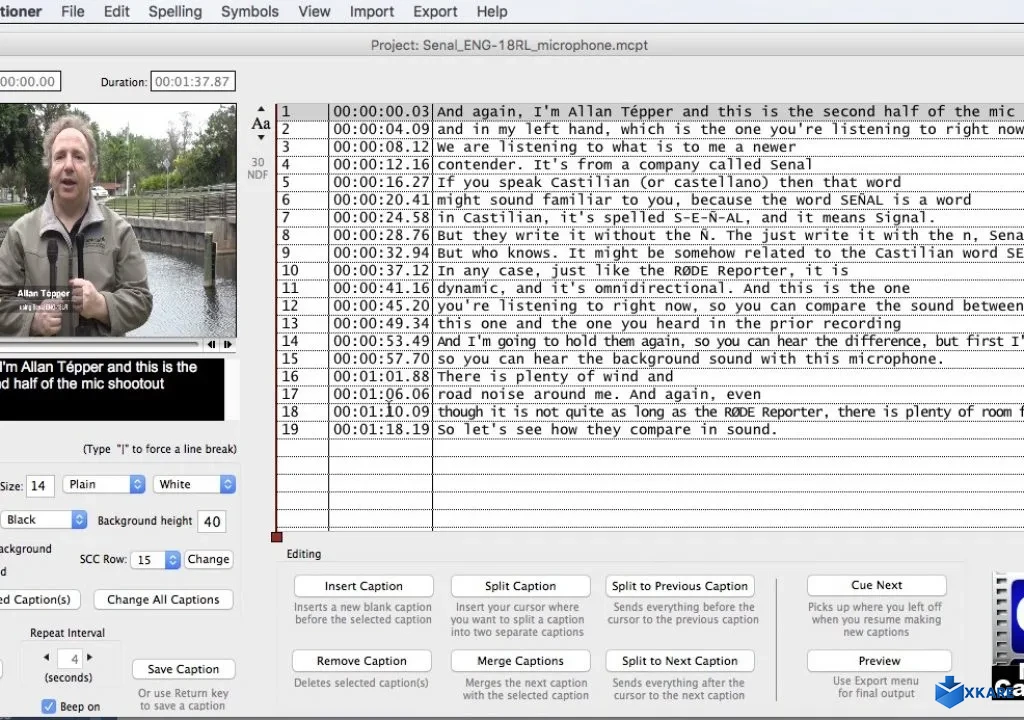
Task: Step video forward one frame
Action: click(228, 345)
